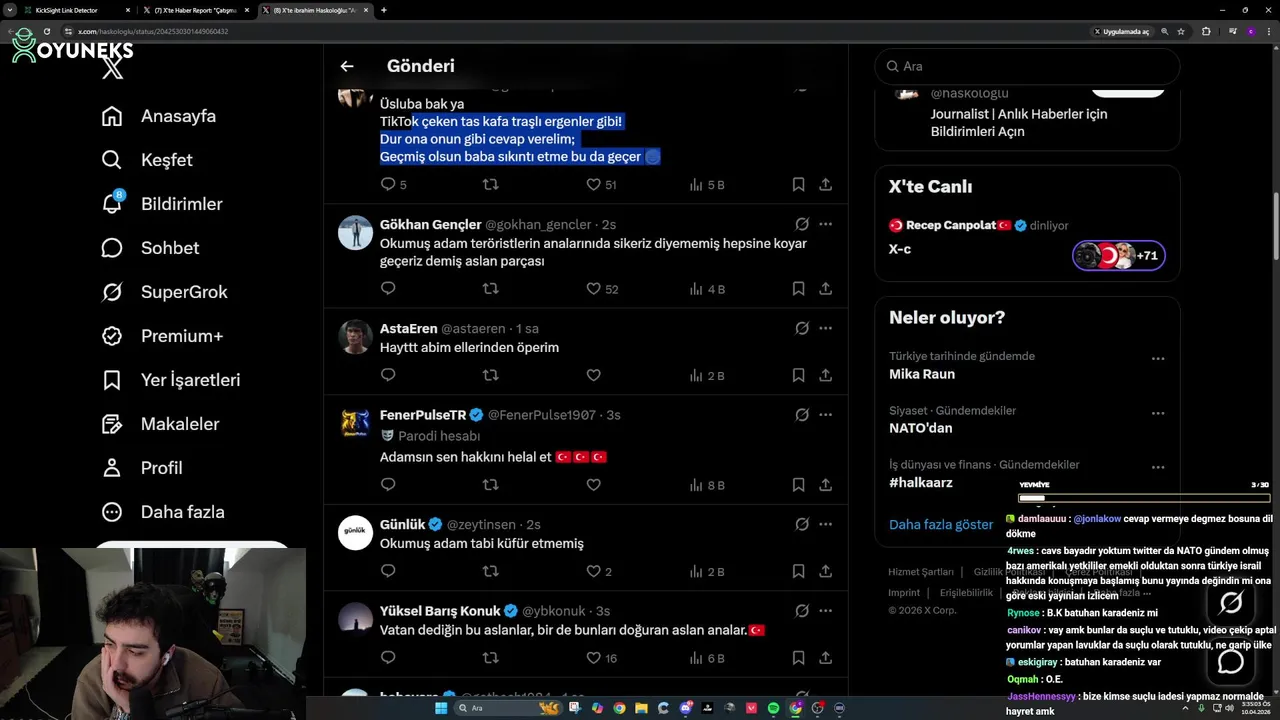Repost FenerPulseTR's reply
Image resolution: width=1280 pixels, height=720 pixels.
[x=490, y=485]
